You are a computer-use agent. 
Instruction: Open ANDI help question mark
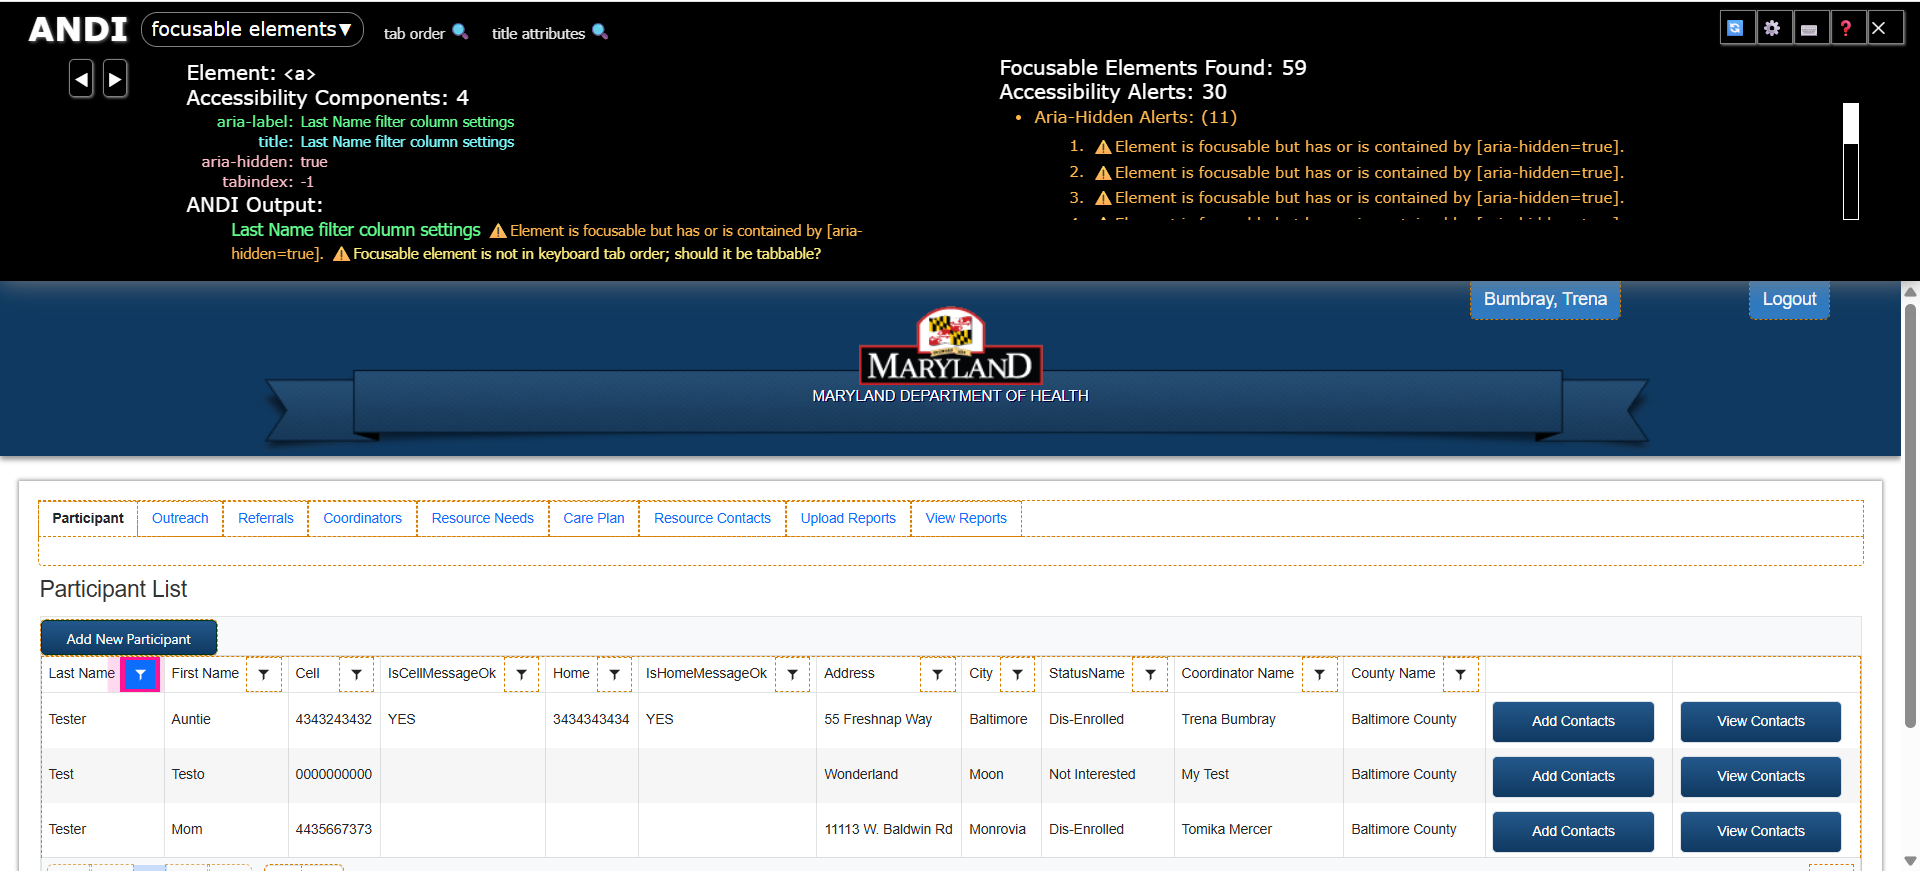click(1846, 28)
